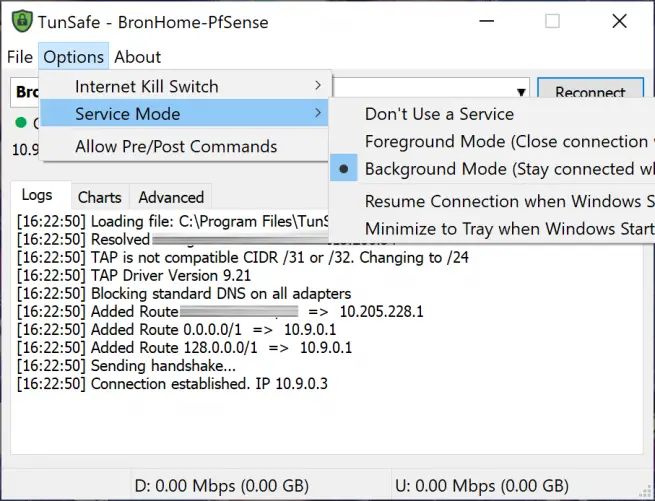The height and width of the screenshot is (501, 655).
Task: Click the Options menu
Action: pos(73,57)
